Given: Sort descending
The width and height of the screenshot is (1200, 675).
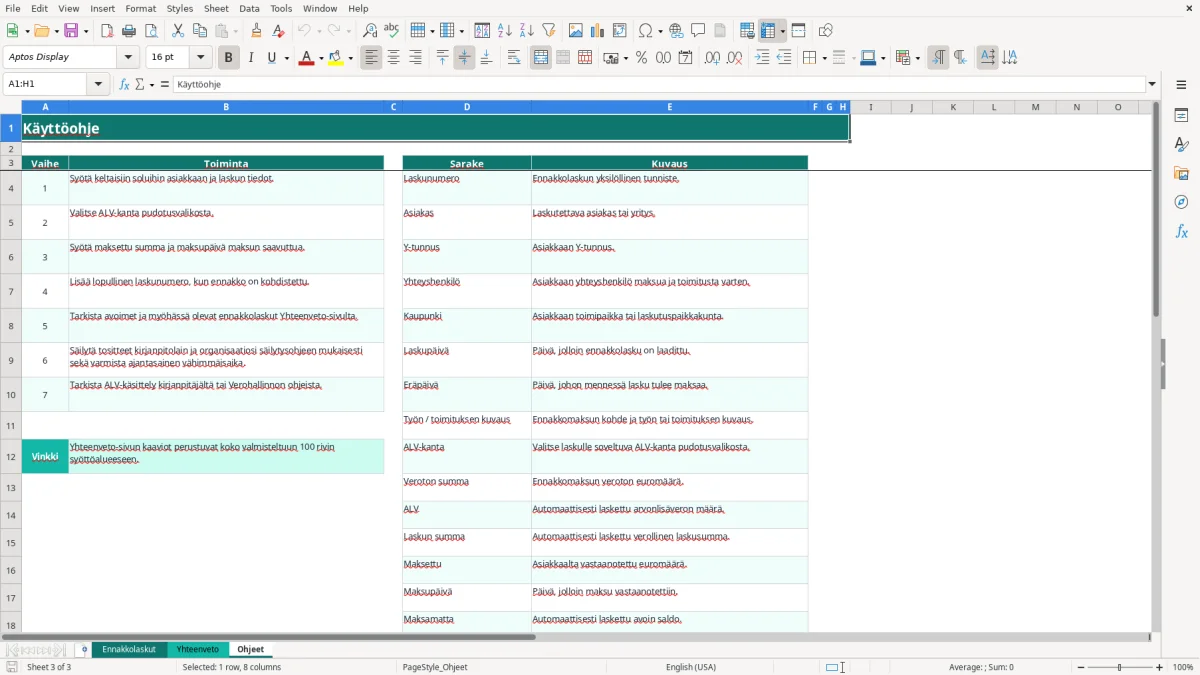Looking at the screenshot, I should click(x=526, y=31).
